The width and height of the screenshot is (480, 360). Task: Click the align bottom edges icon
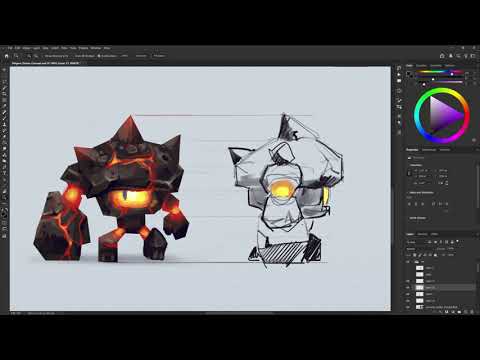(x=447, y=204)
